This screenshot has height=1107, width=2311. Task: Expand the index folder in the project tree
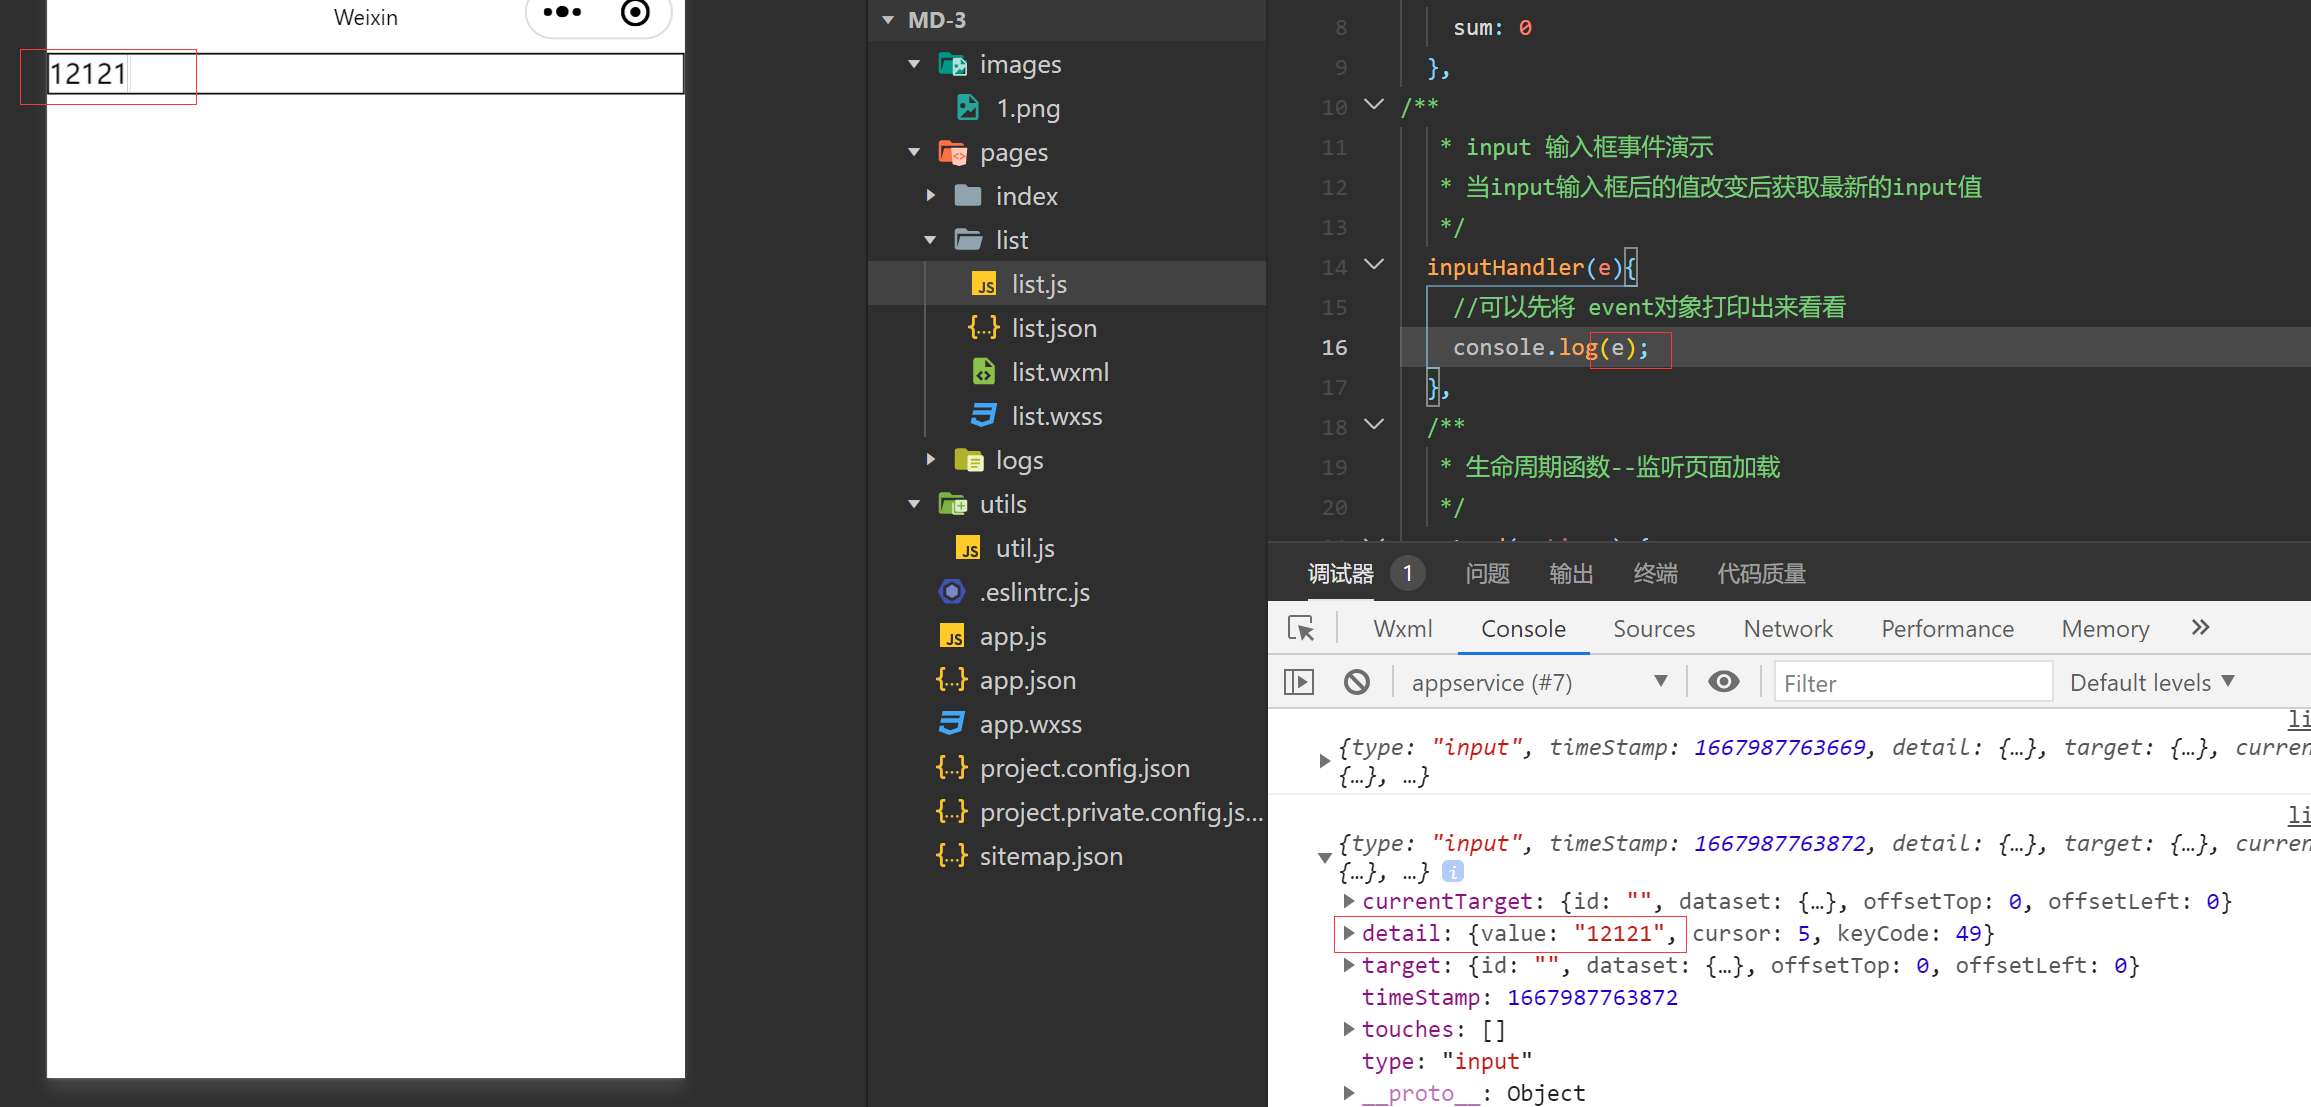click(x=931, y=195)
